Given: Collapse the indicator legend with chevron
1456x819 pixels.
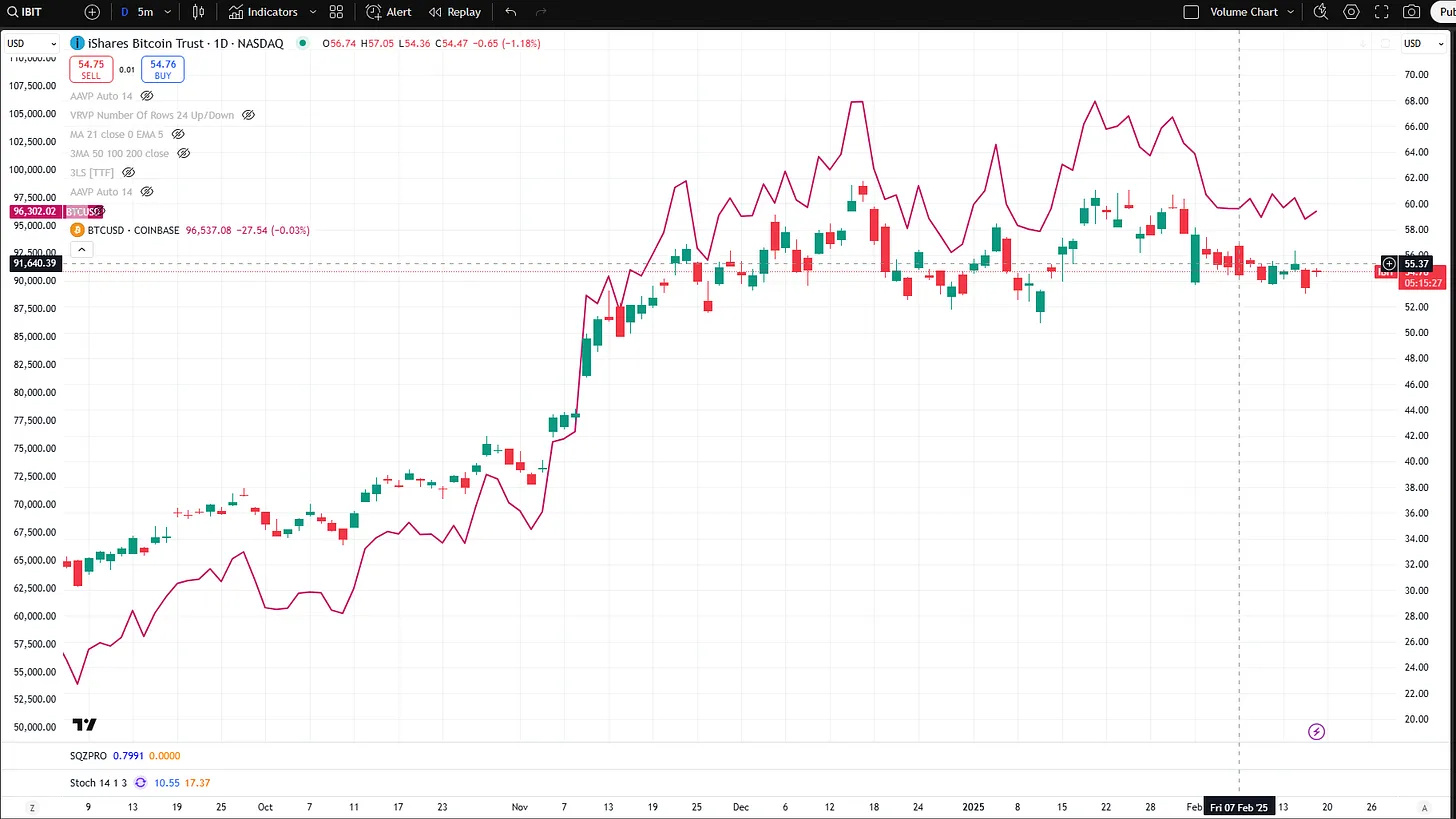Looking at the screenshot, I should point(82,250).
